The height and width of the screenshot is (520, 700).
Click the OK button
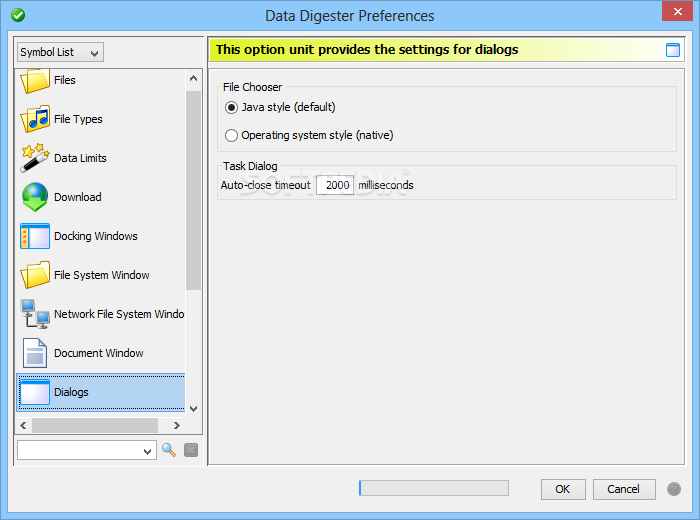[x=563, y=489]
